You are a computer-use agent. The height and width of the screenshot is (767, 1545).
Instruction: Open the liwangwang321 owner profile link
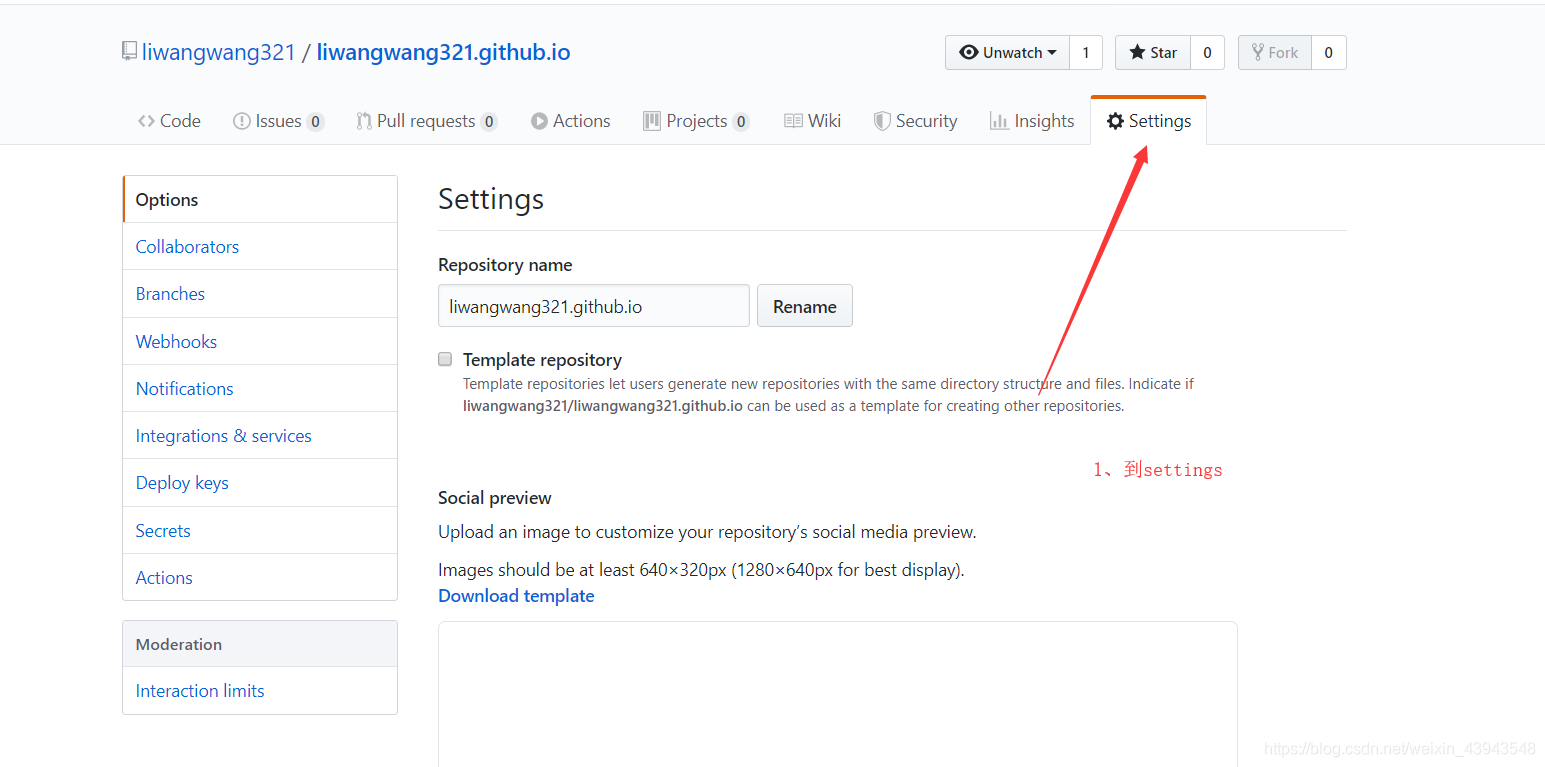(x=219, y=52)
